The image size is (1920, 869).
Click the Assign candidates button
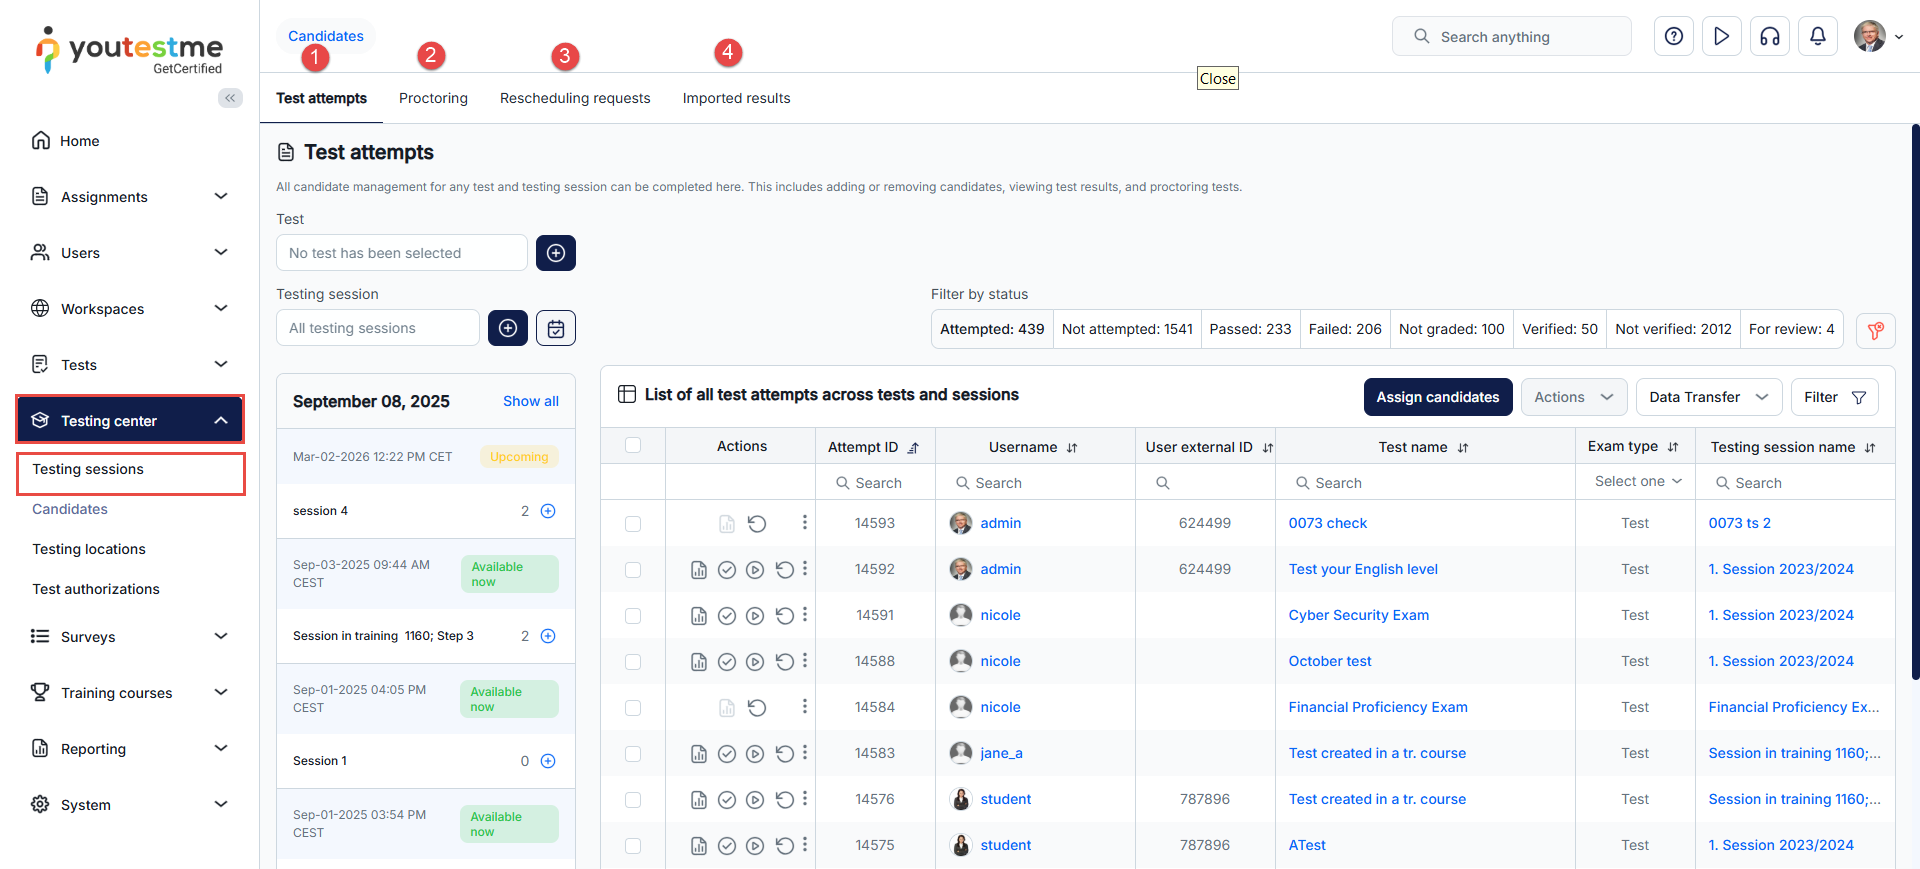click(x=1437, y=397)
